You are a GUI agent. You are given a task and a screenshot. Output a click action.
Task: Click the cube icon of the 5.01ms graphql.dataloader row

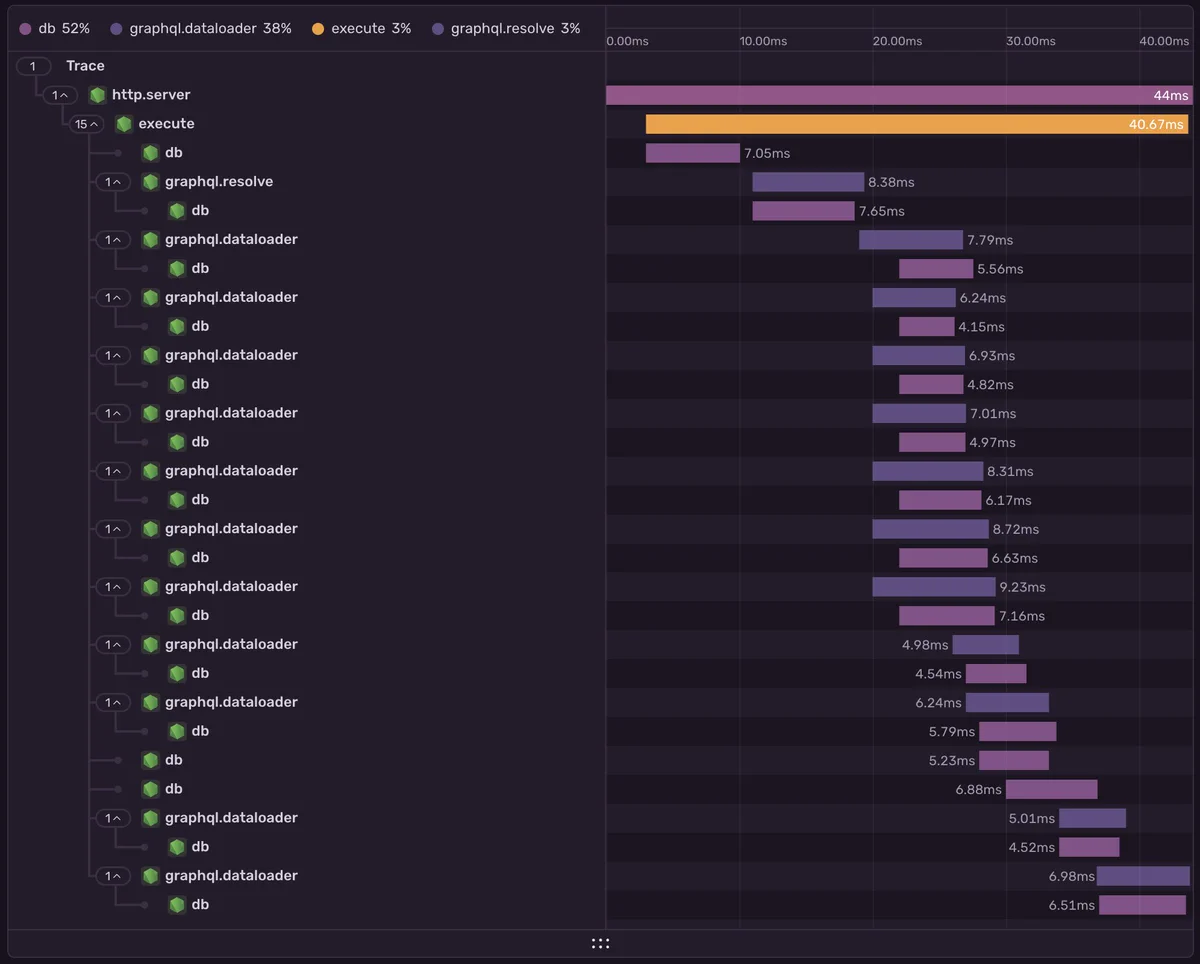pyautogui.click(x=151, y=820)
